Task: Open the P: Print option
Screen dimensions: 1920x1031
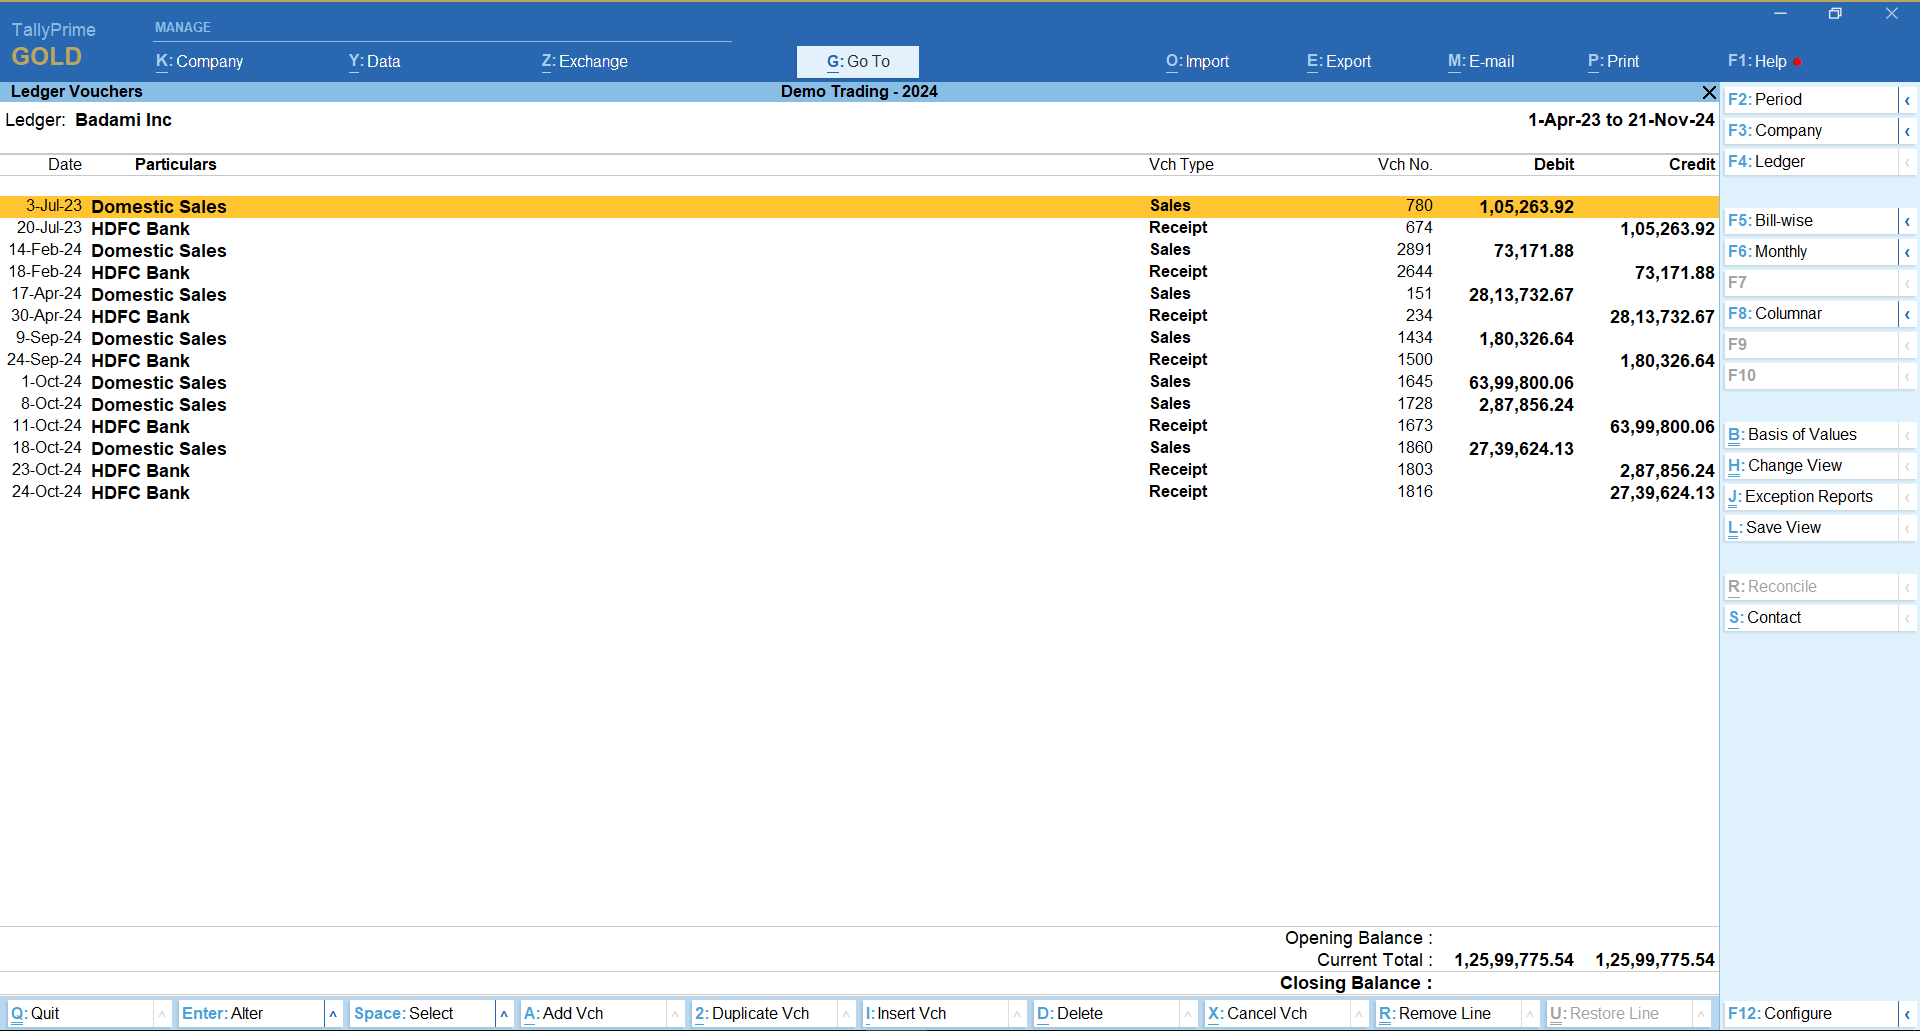Action: tap(1613, 61)
